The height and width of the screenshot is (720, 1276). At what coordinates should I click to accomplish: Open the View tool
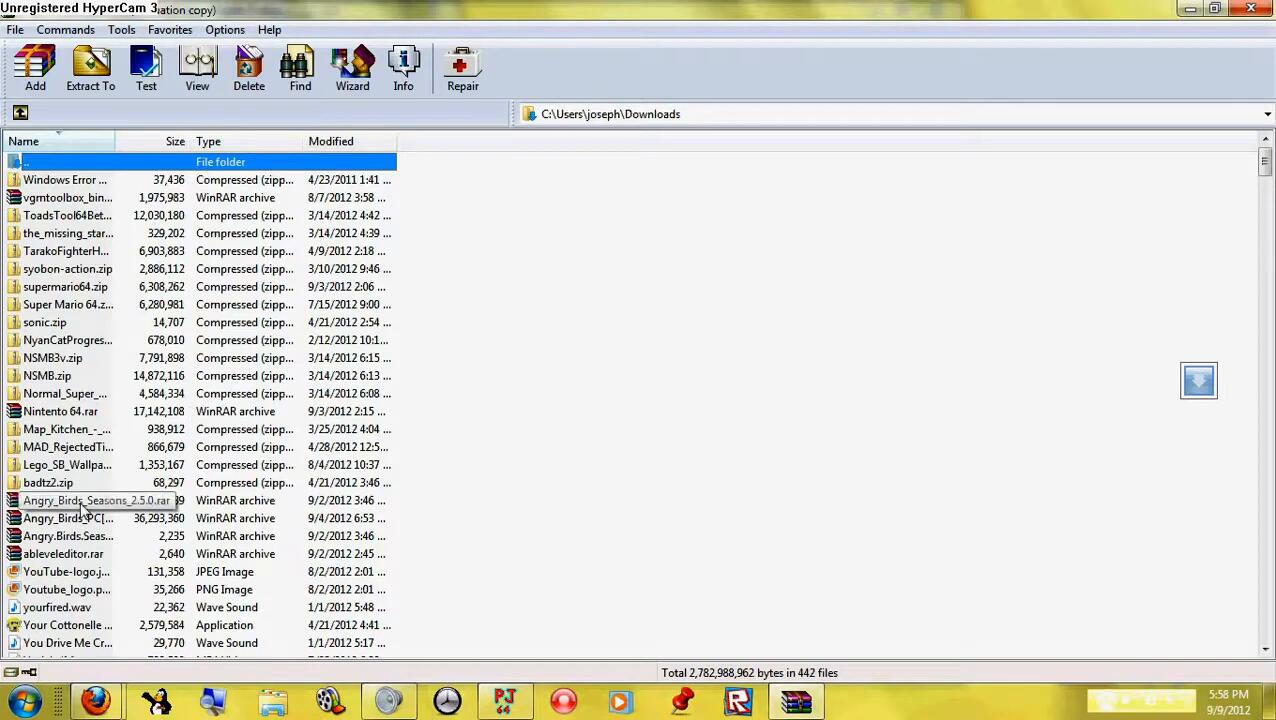pyautogui.click(x=197, y=68)
